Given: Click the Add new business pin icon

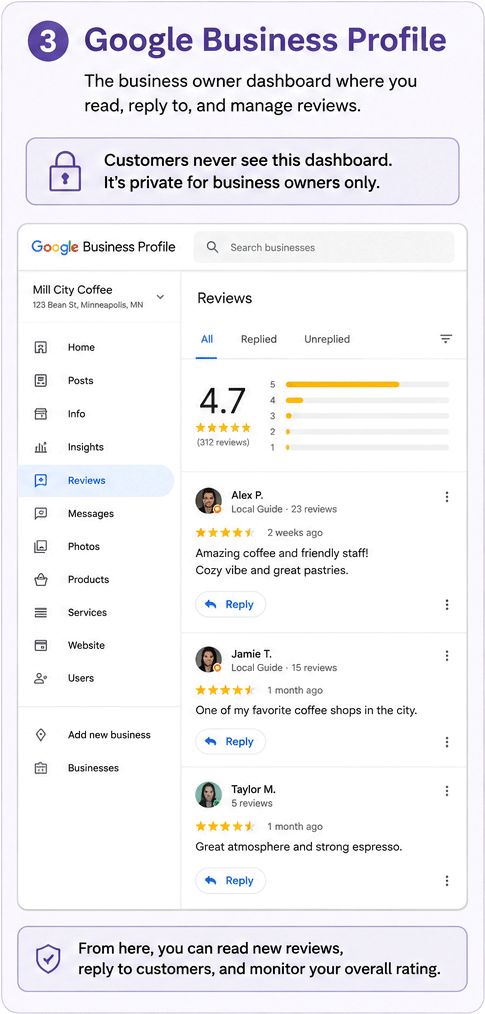Looking at the screenshot, I should (40, 735).
